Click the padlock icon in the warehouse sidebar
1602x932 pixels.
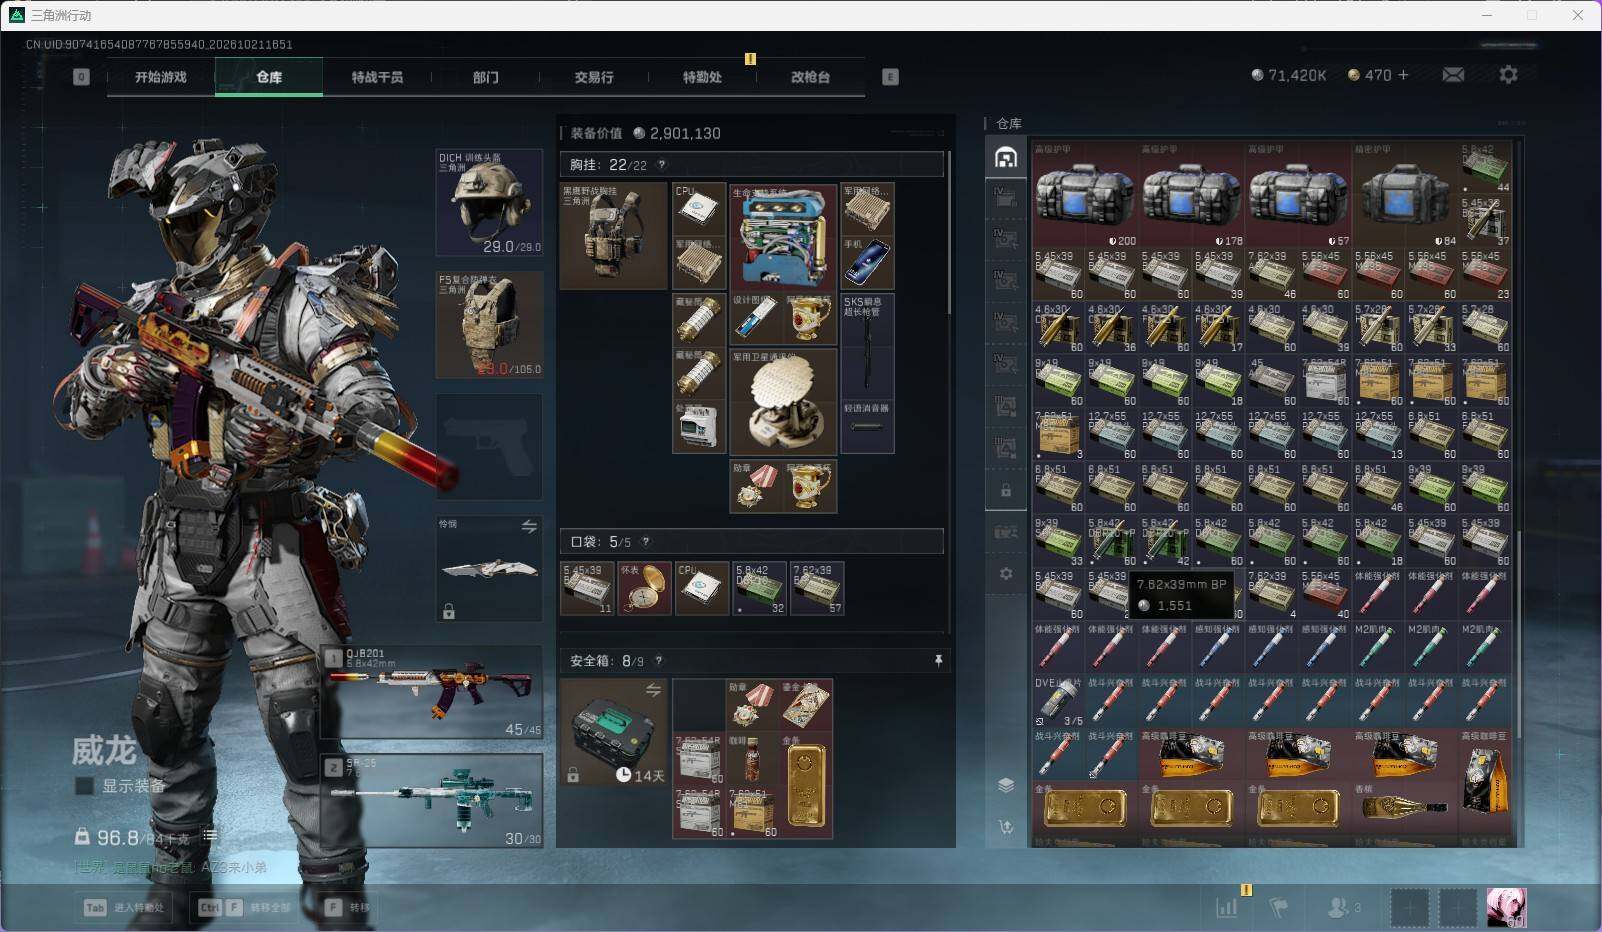[x=1006, y=491]
